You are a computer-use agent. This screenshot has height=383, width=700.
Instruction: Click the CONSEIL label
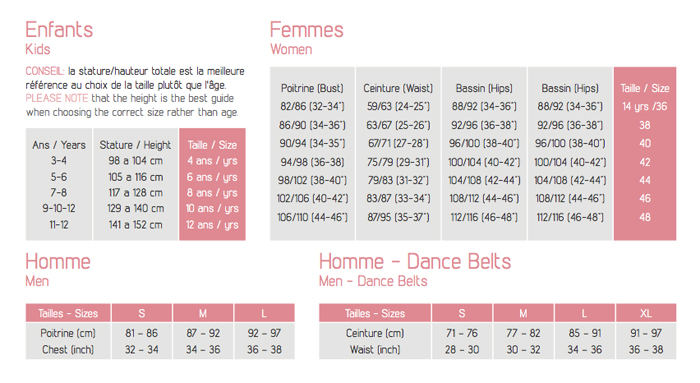45,71
